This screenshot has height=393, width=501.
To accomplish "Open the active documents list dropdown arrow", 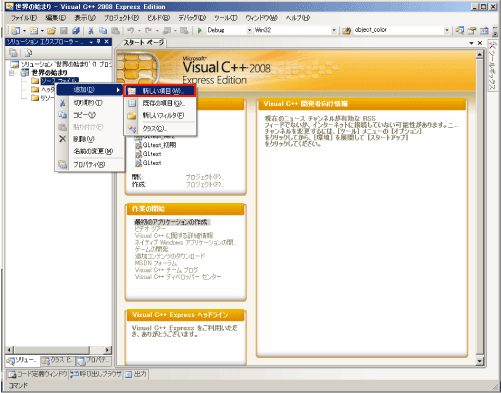I will (471, 43).
